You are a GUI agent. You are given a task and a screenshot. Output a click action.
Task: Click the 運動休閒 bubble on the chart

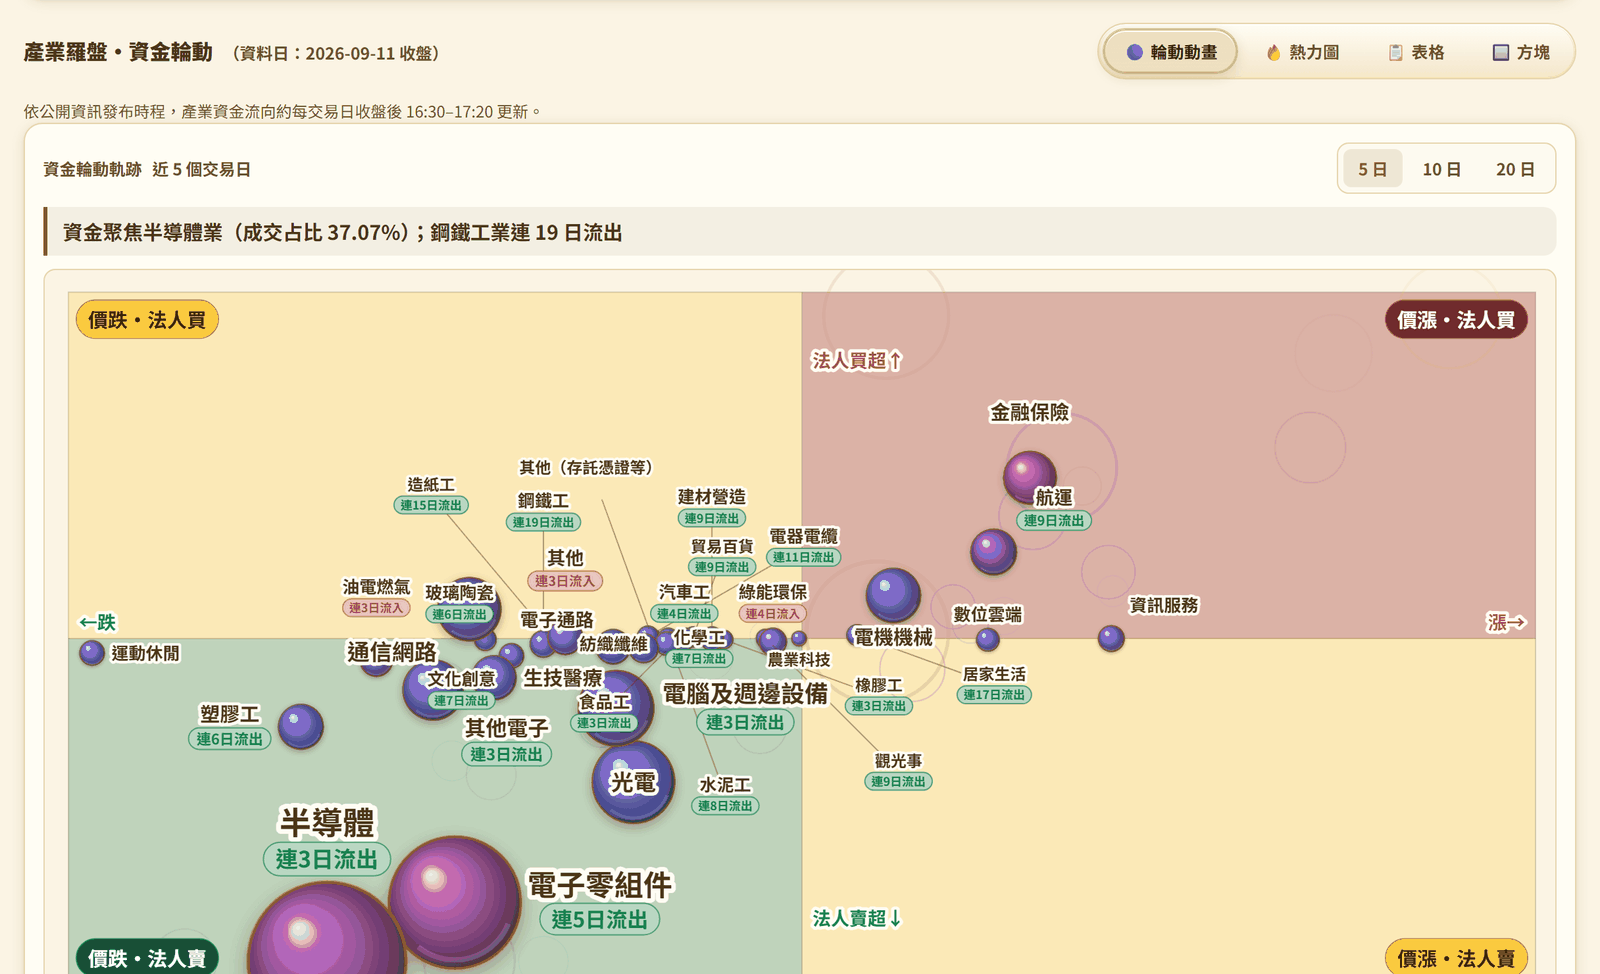[x=92, y=653]
